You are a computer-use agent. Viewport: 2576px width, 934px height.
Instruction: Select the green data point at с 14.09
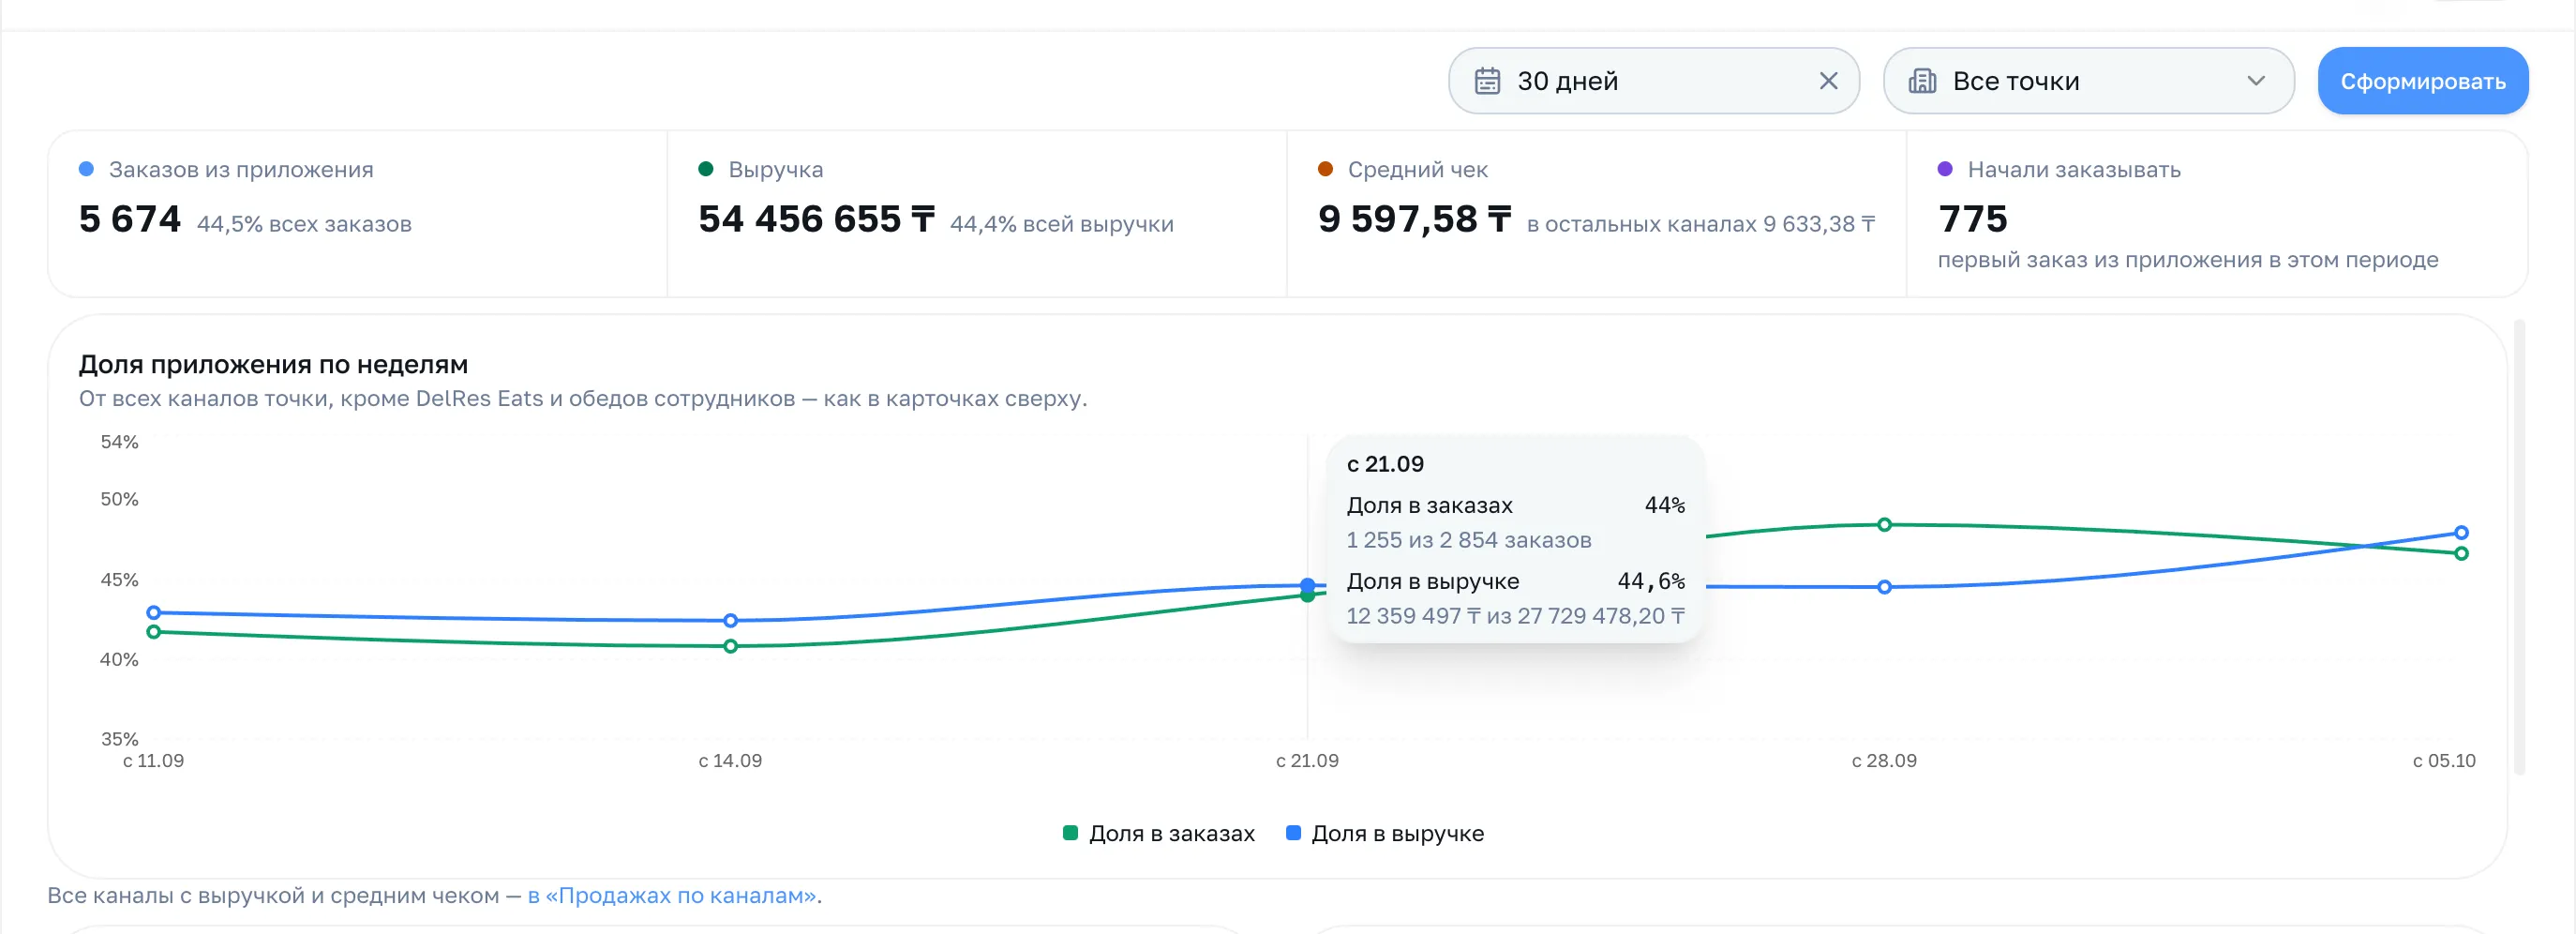(730, 646)
